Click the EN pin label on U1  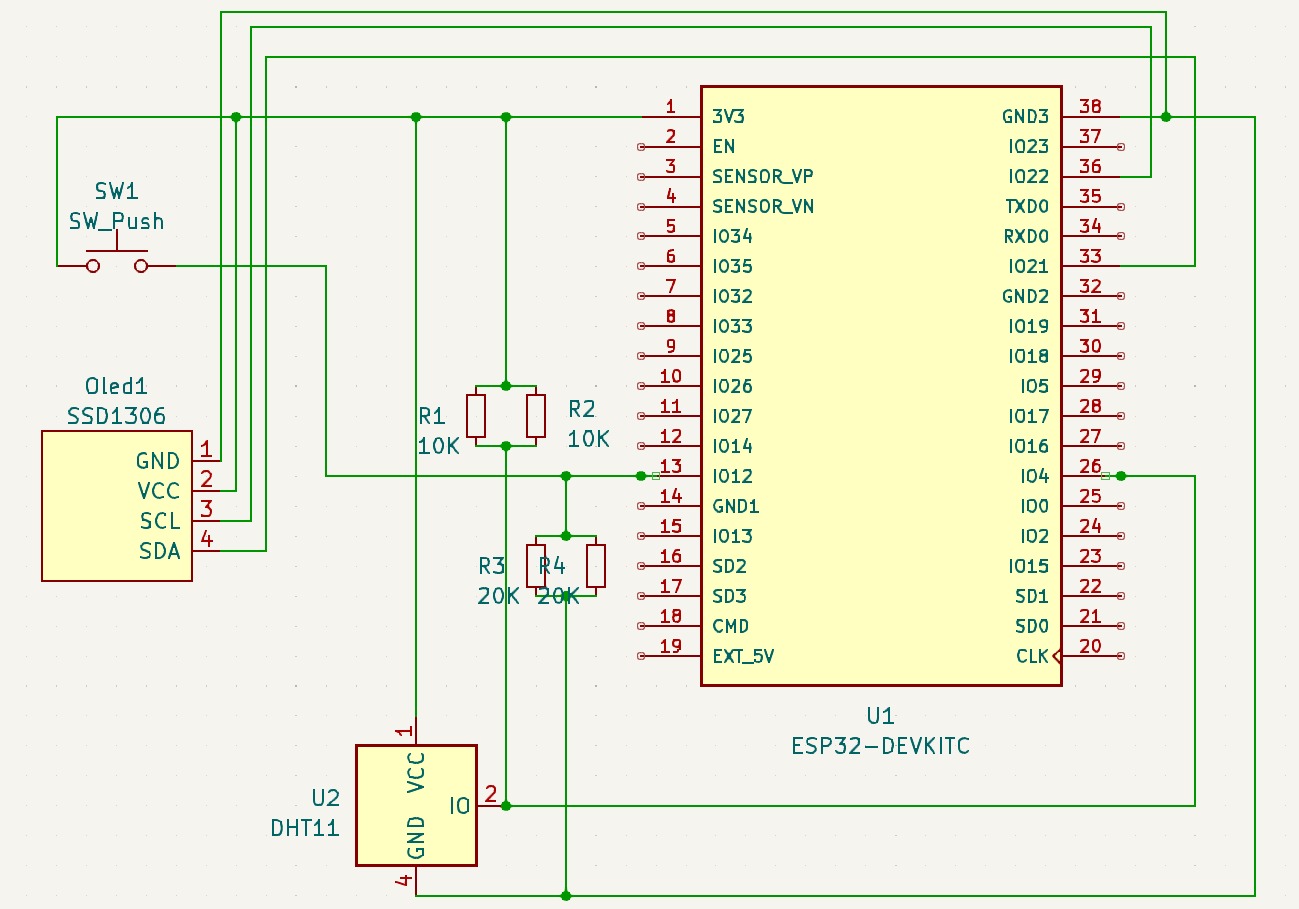tap(724, 146)
